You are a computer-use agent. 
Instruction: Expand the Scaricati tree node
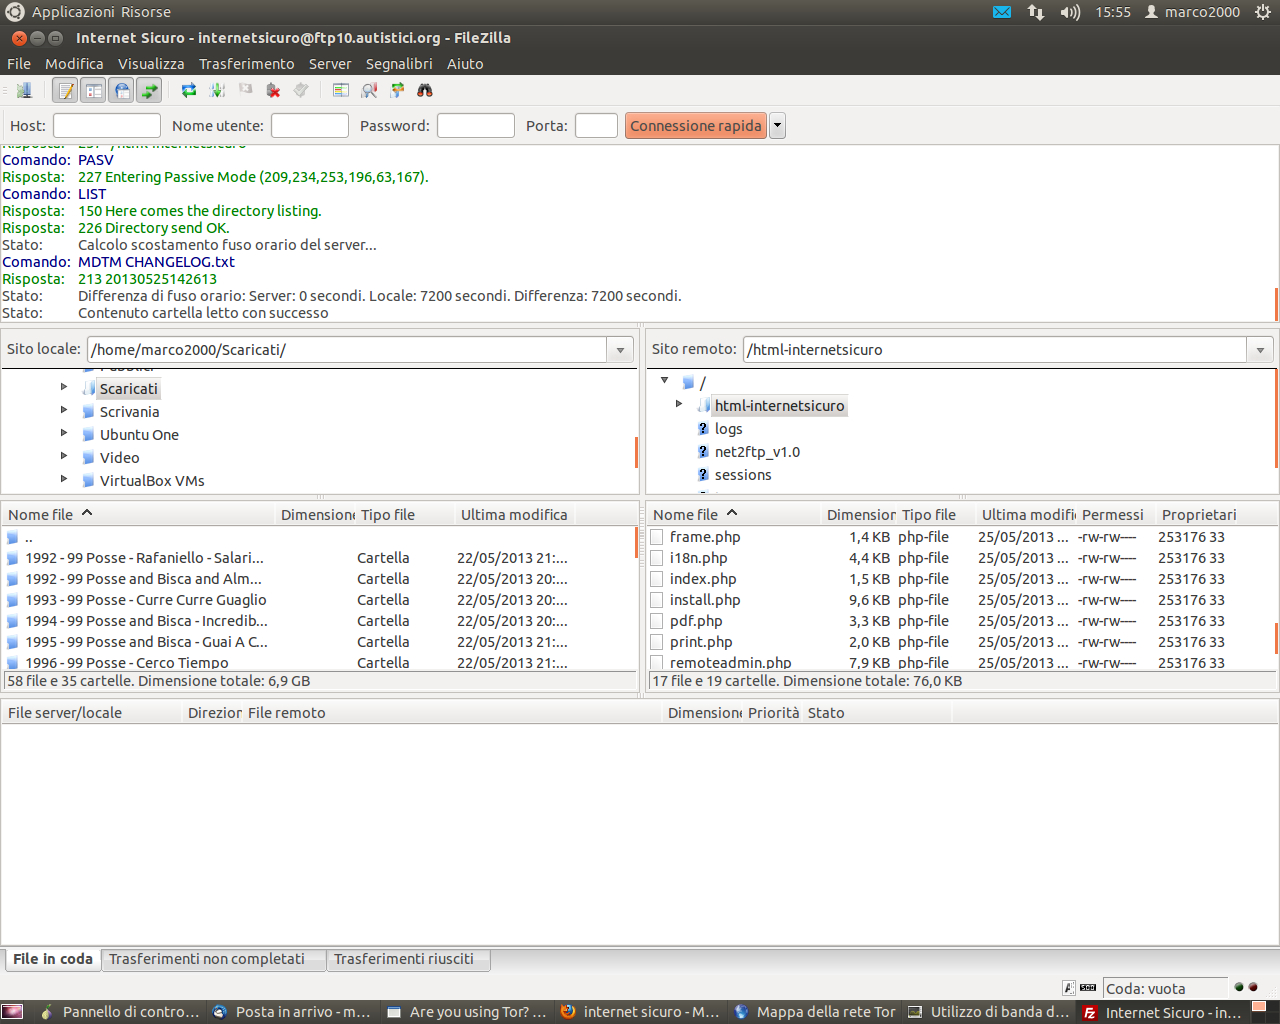[x=64, y=387]
